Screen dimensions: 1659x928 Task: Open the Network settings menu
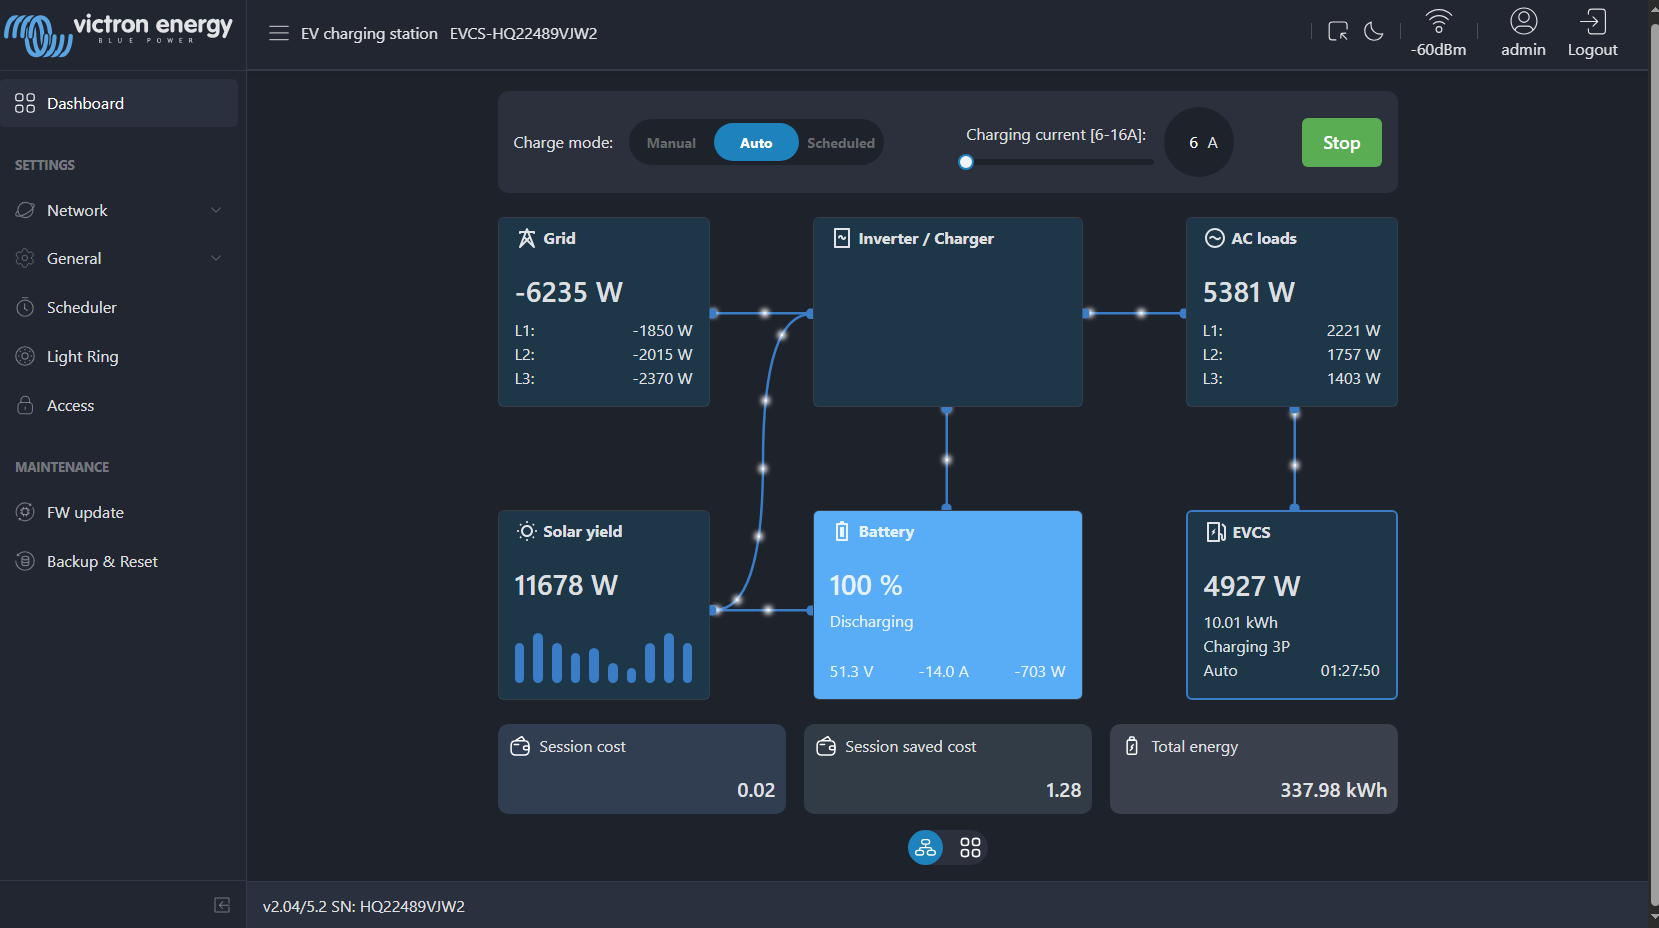(x=119, y=210)
